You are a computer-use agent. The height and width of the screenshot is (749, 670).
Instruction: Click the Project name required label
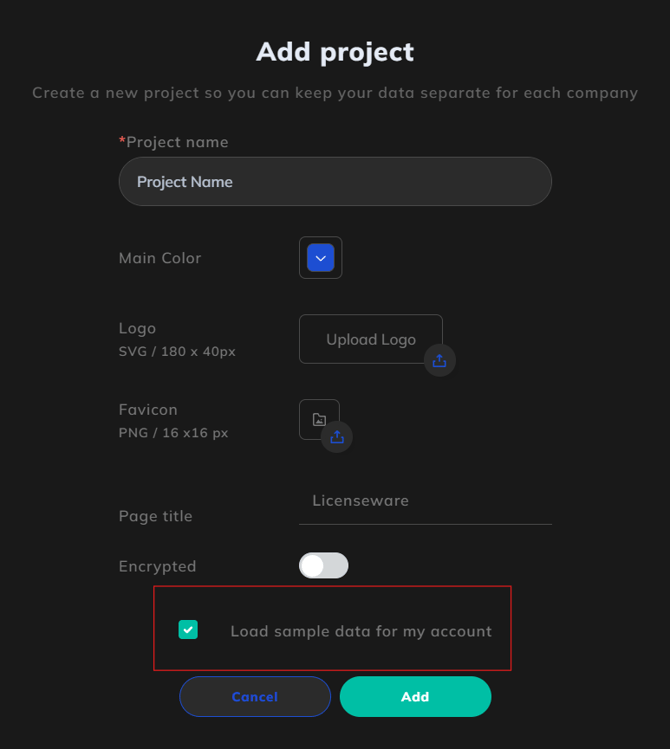coord(173,142)
